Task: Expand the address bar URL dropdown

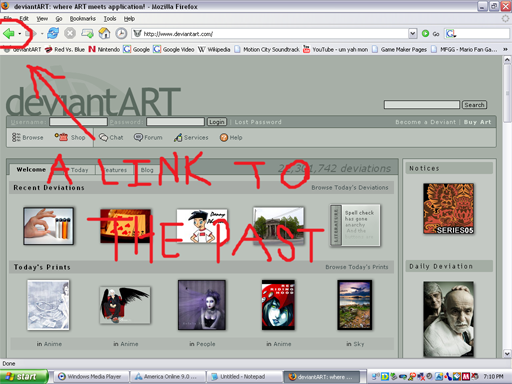Action: pyautogui.click(x=413, y=33)
